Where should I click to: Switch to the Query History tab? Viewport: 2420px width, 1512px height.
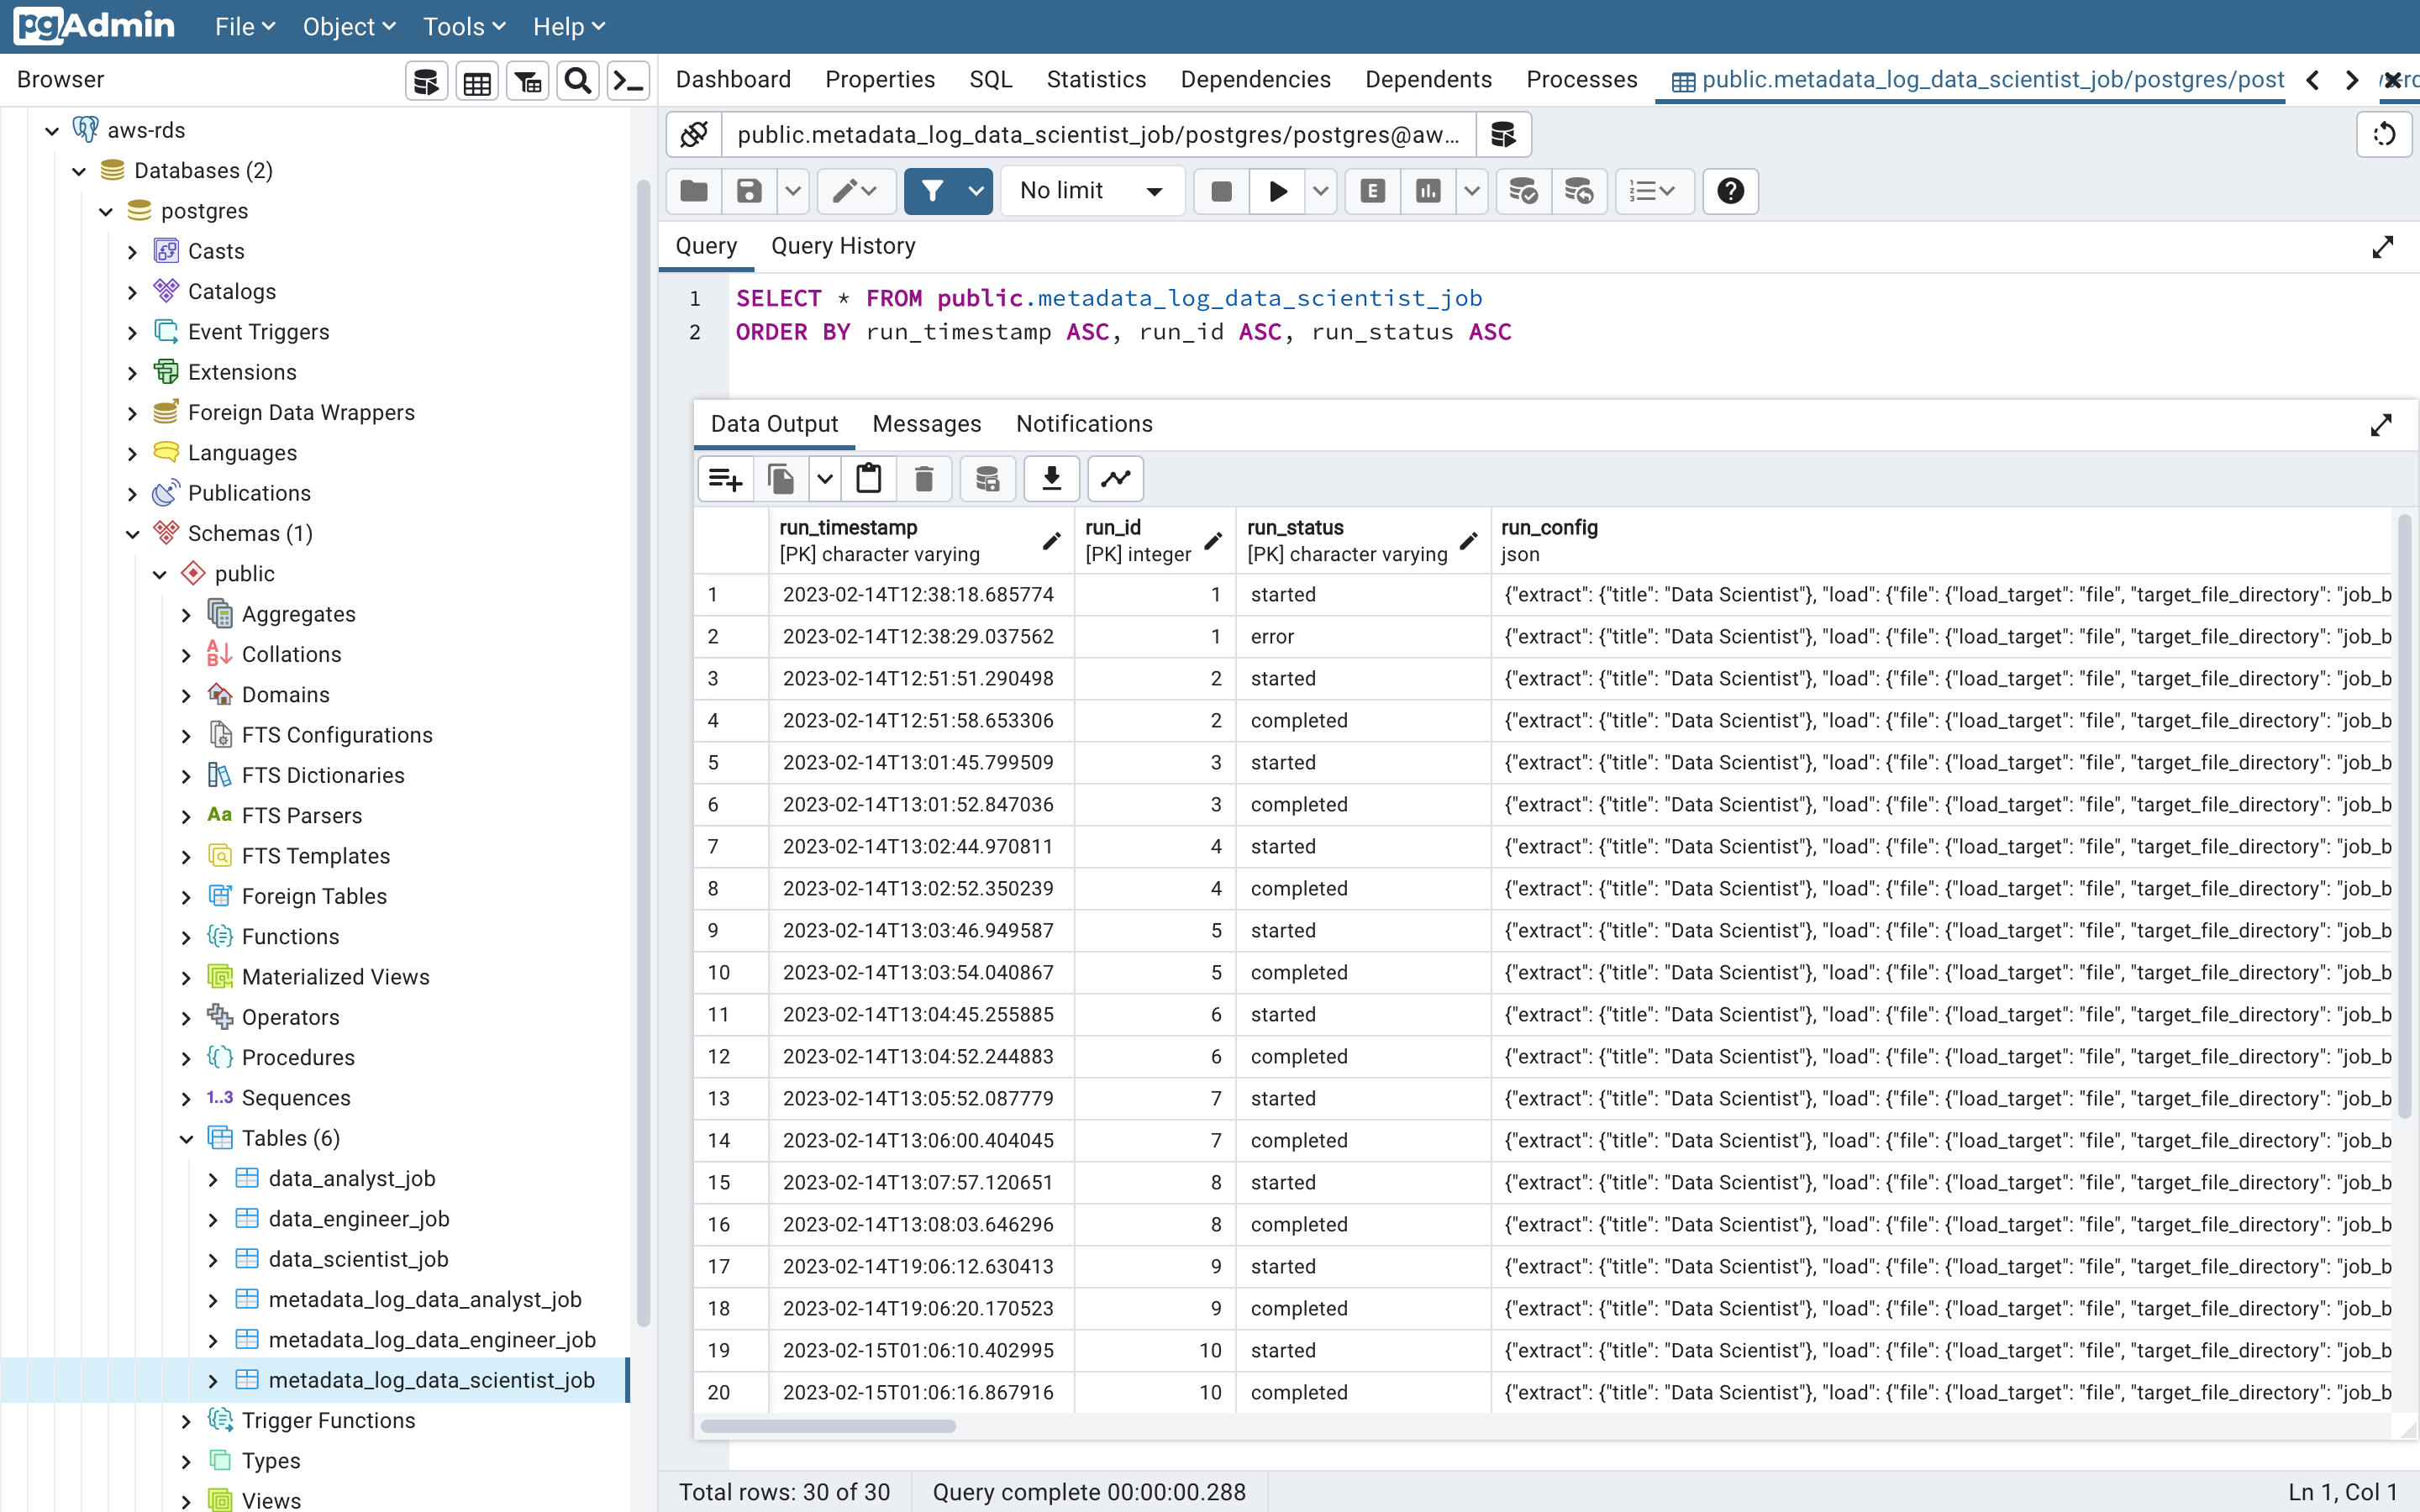pos(843,246)
